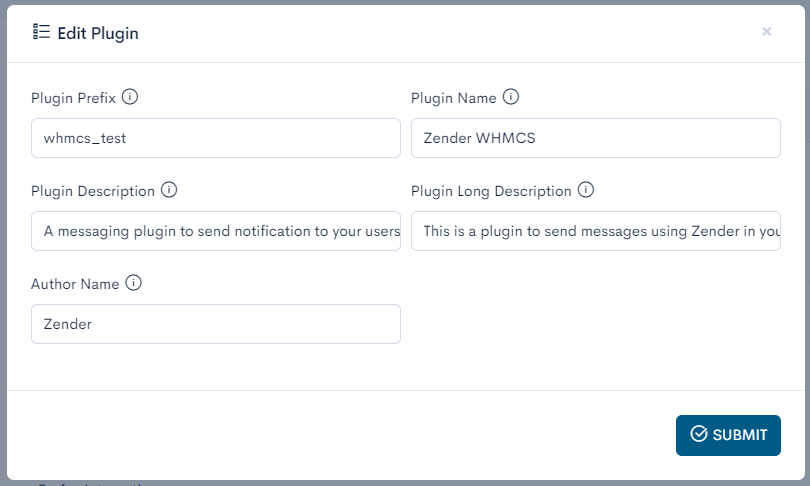This screenshot has height=486, width=810.
Task: Click into the Plugin Long Description field
Action: pos(596,231)
